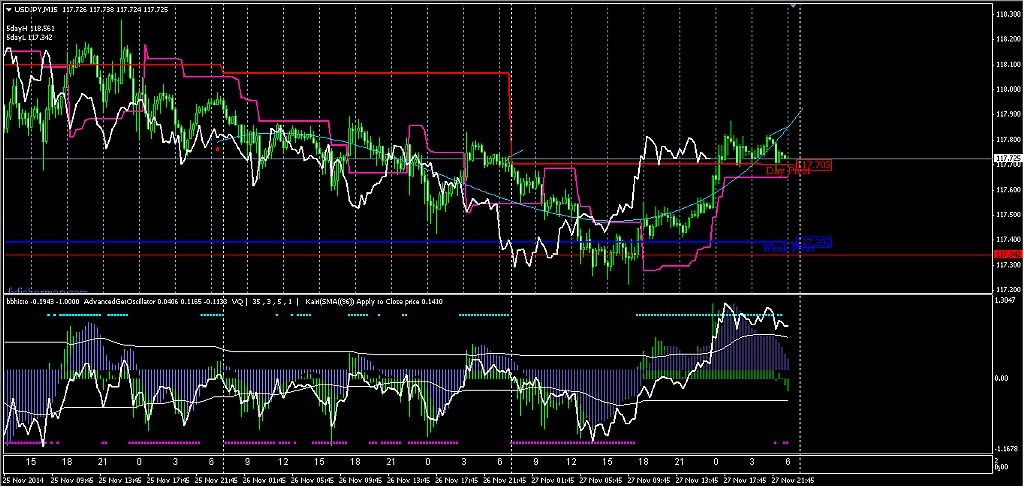1024x486 pixels.
Task: Click the 25 Nov 2014 date label
Action: tap(23, 479)
